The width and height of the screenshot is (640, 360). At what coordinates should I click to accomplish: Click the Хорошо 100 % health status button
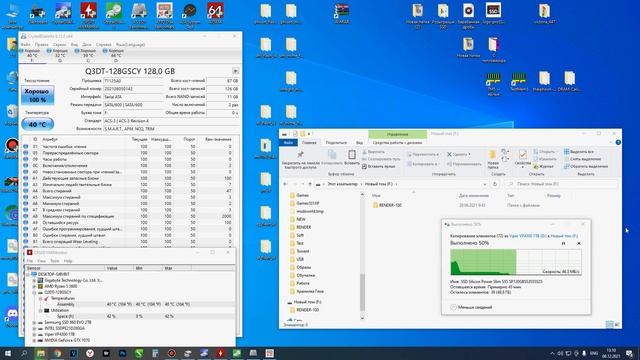(x=37, y=96)
